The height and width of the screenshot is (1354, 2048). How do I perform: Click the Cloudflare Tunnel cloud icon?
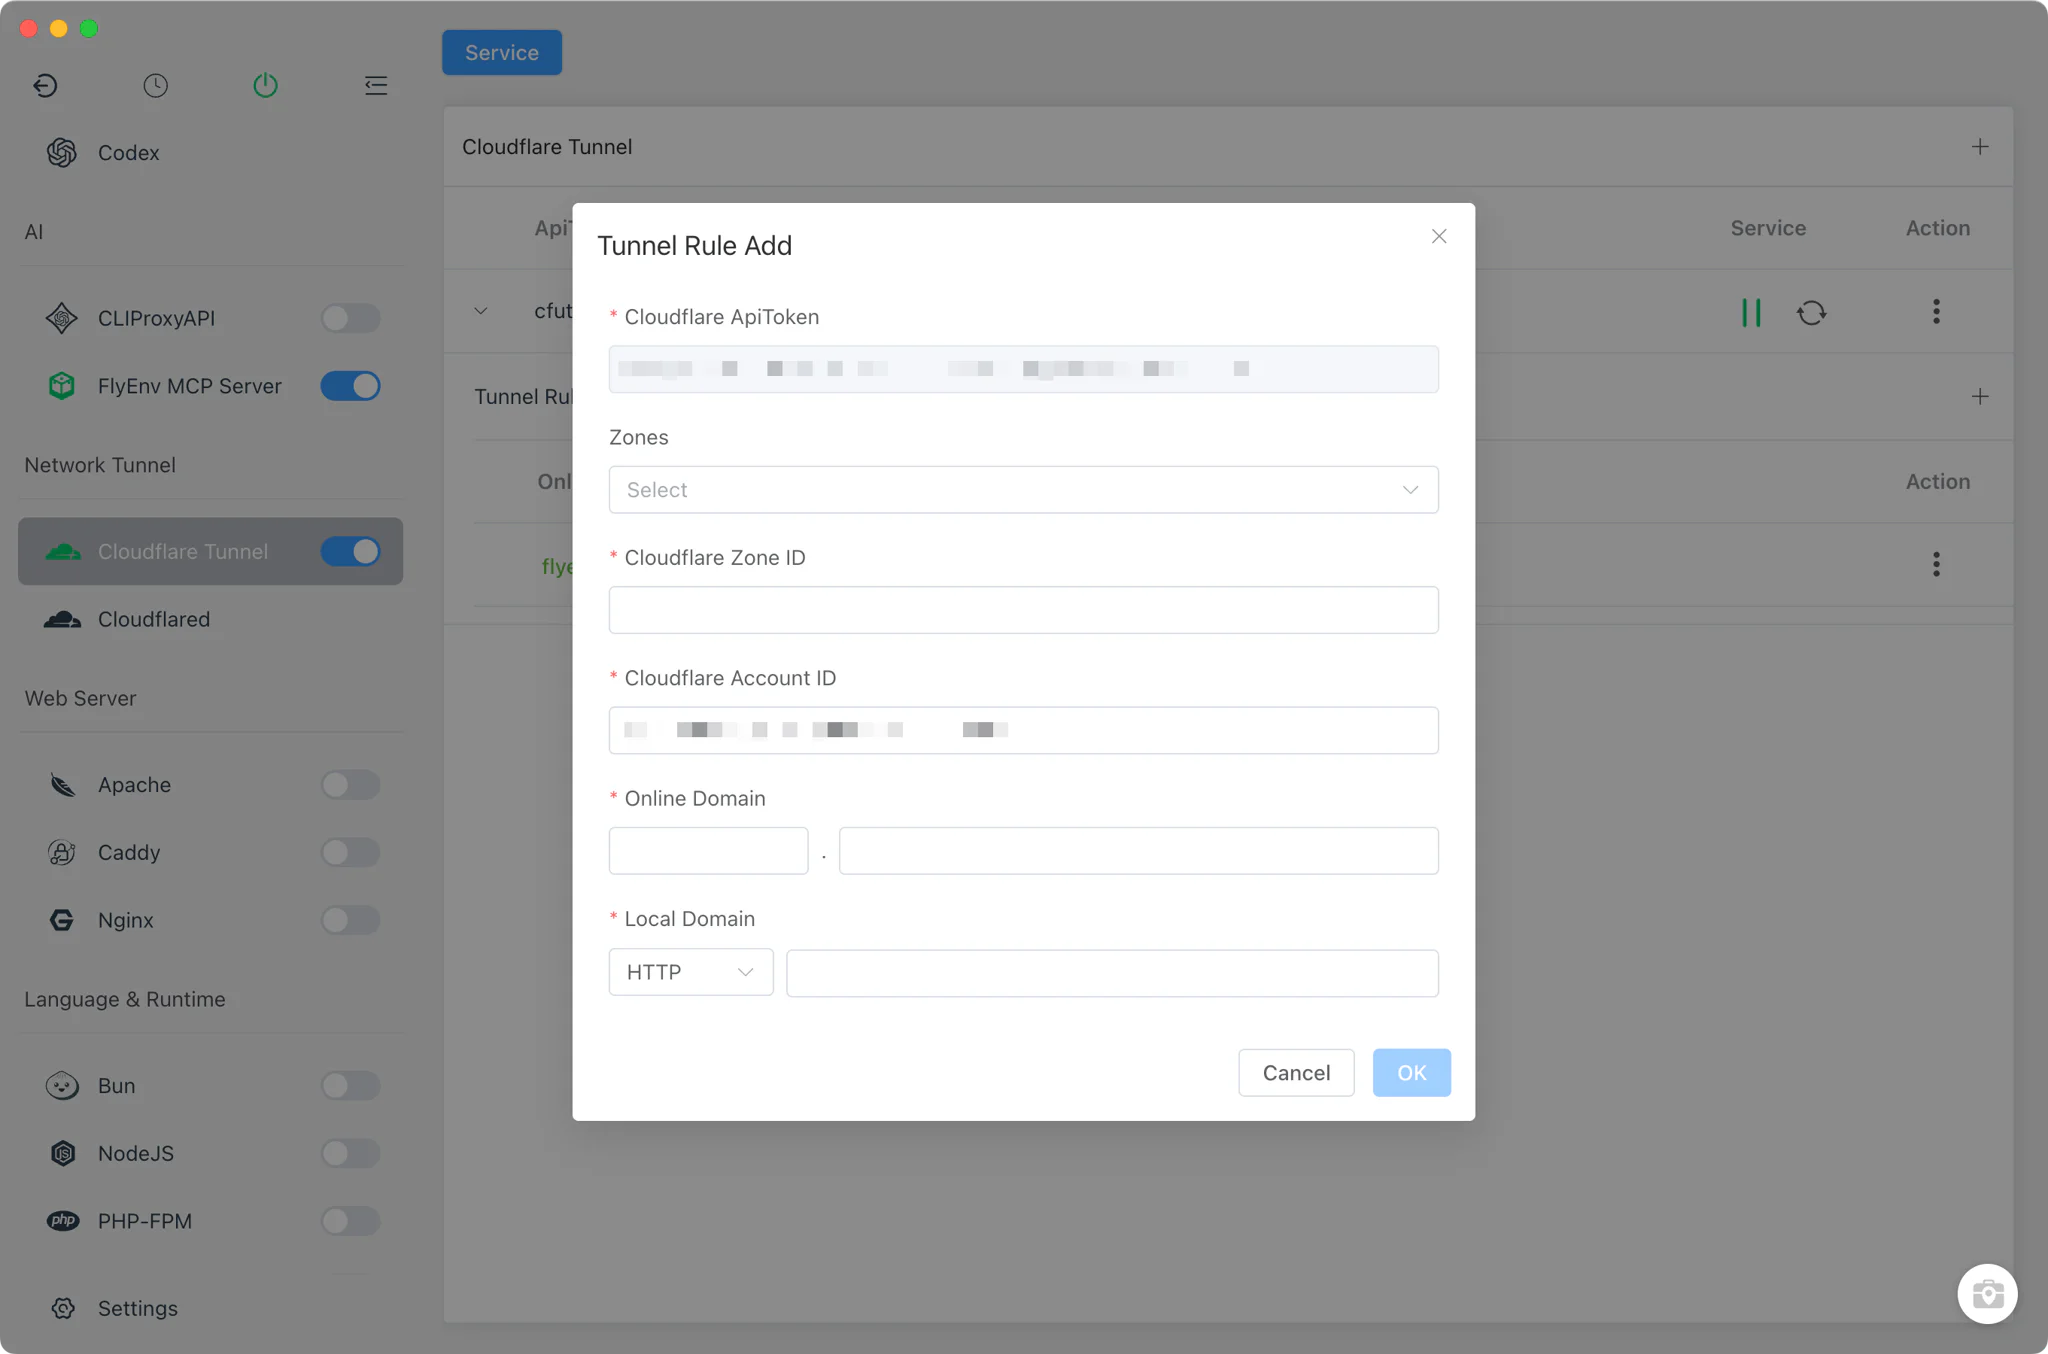point(62,551)
